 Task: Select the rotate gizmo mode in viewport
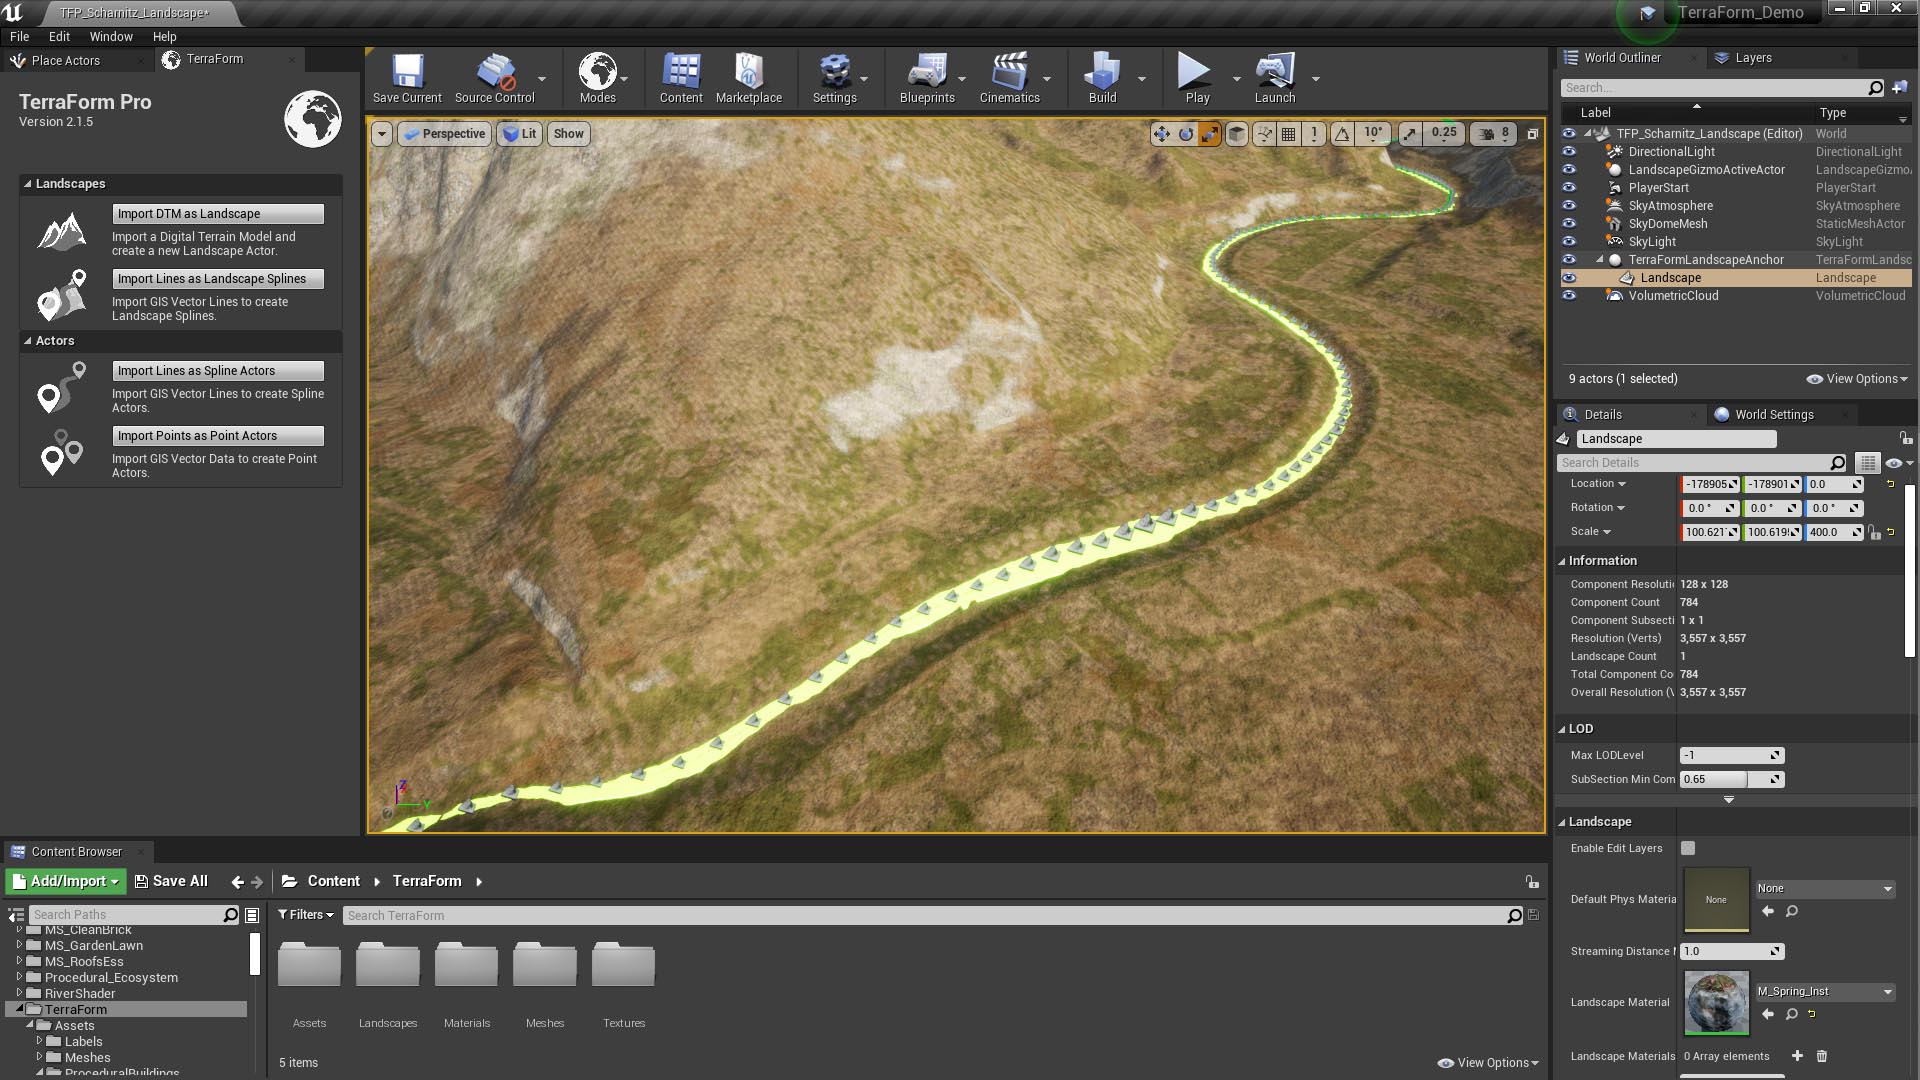coord(1185,133)
